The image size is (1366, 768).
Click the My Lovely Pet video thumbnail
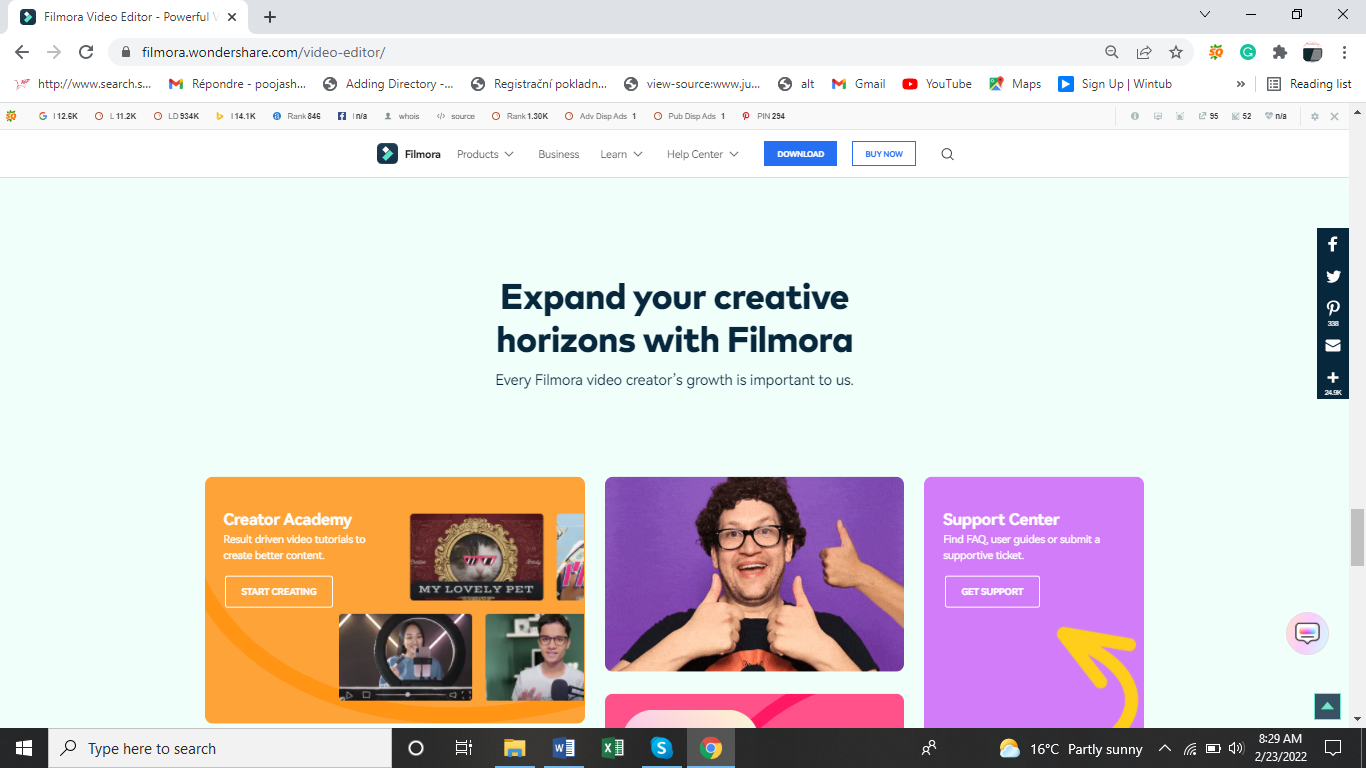(x=477, y=557)
